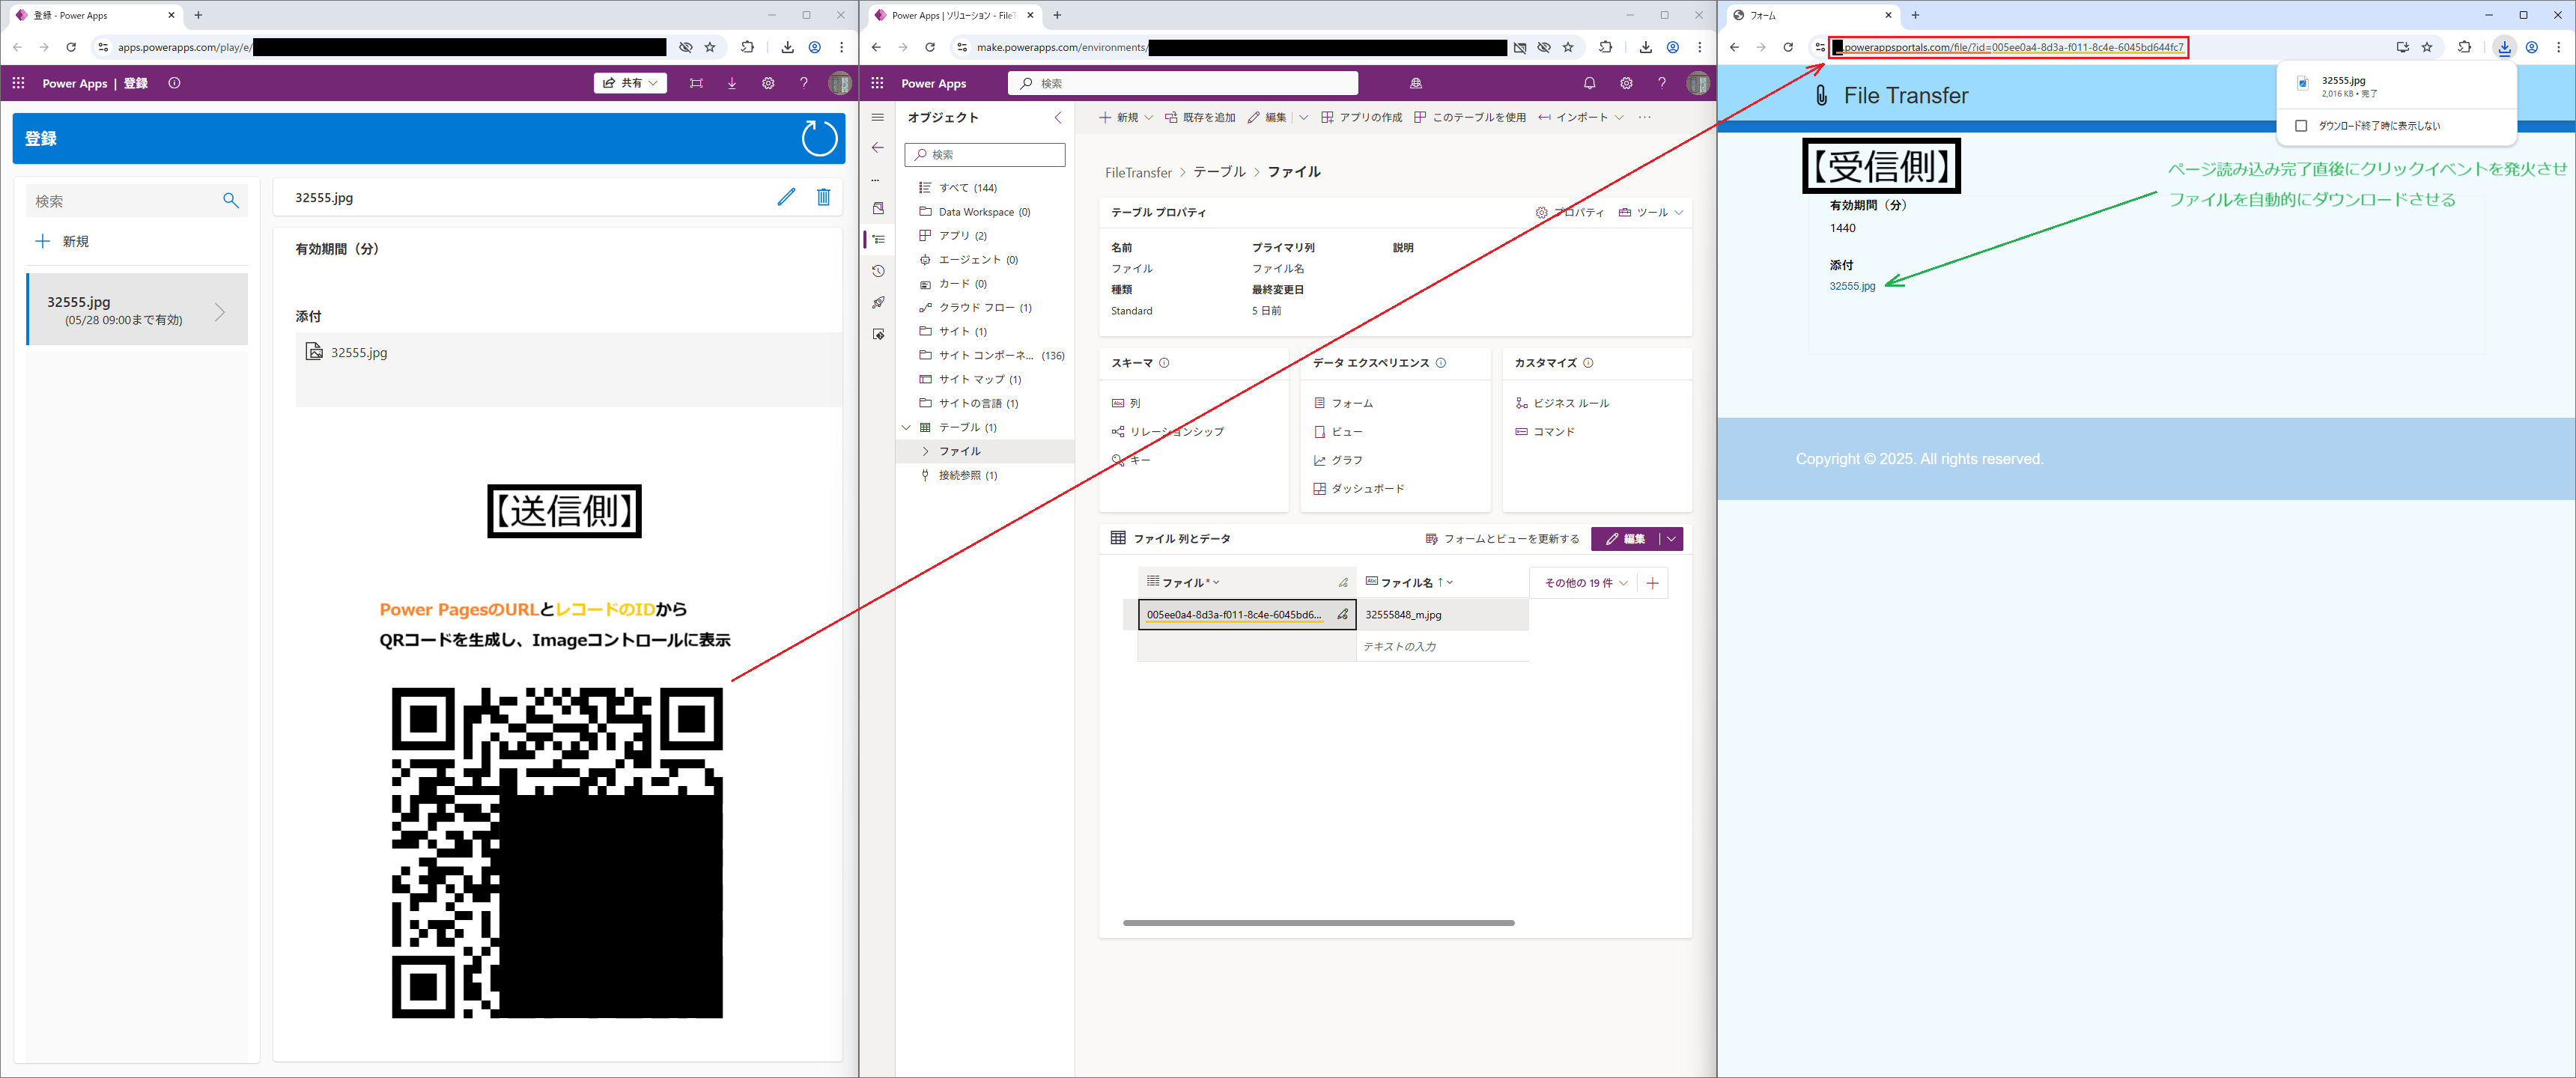Click the back arrow in the maker portal left rail
This screenshot has width=2576, height=1078.
(x=877, y=147)
